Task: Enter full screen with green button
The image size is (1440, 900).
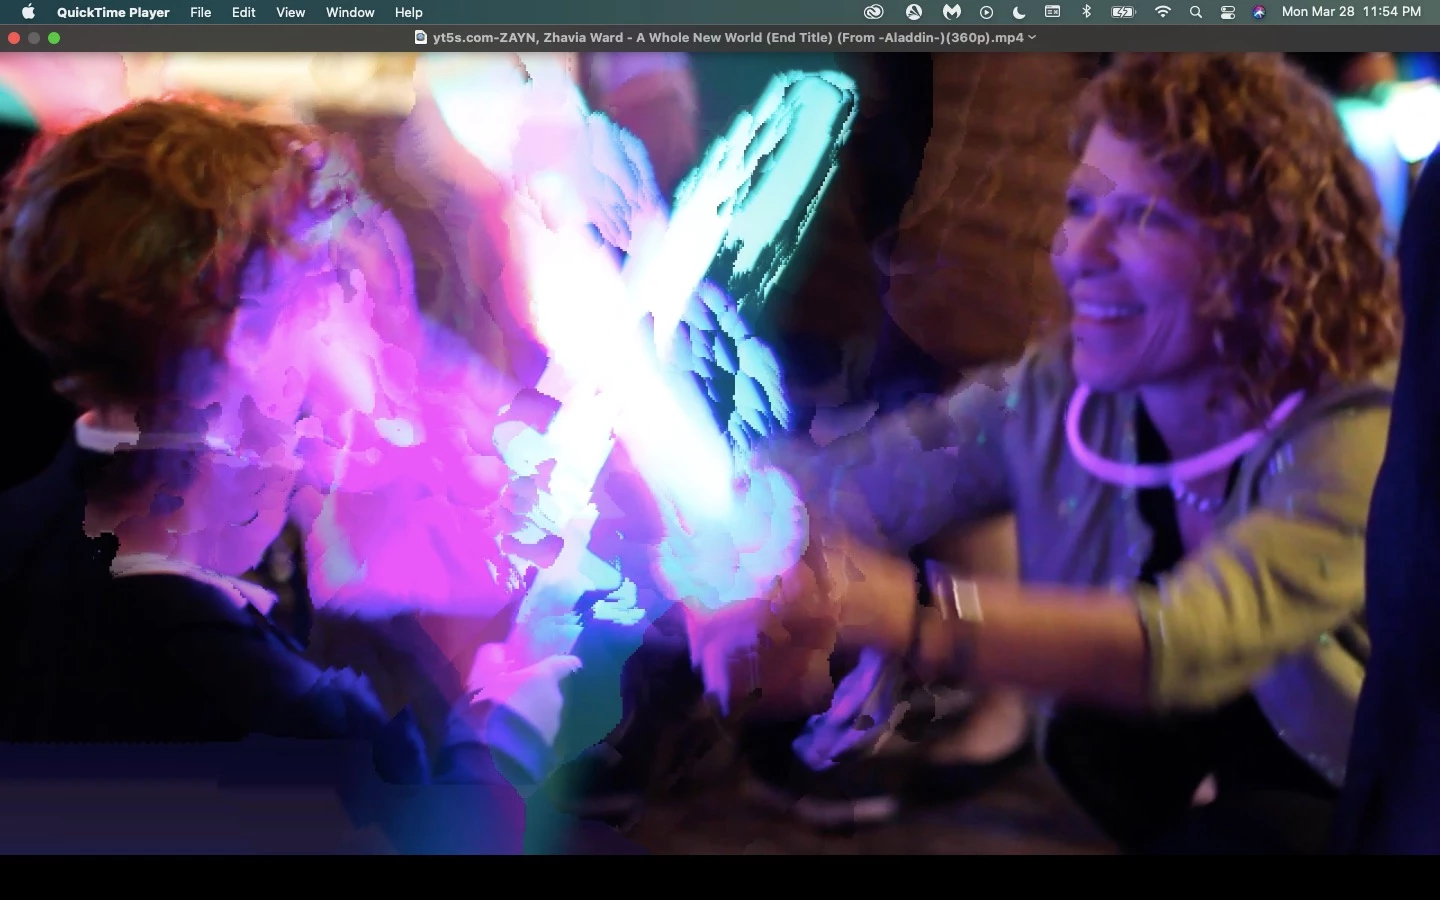Action: pyautogui.click(x=54, y=38)
